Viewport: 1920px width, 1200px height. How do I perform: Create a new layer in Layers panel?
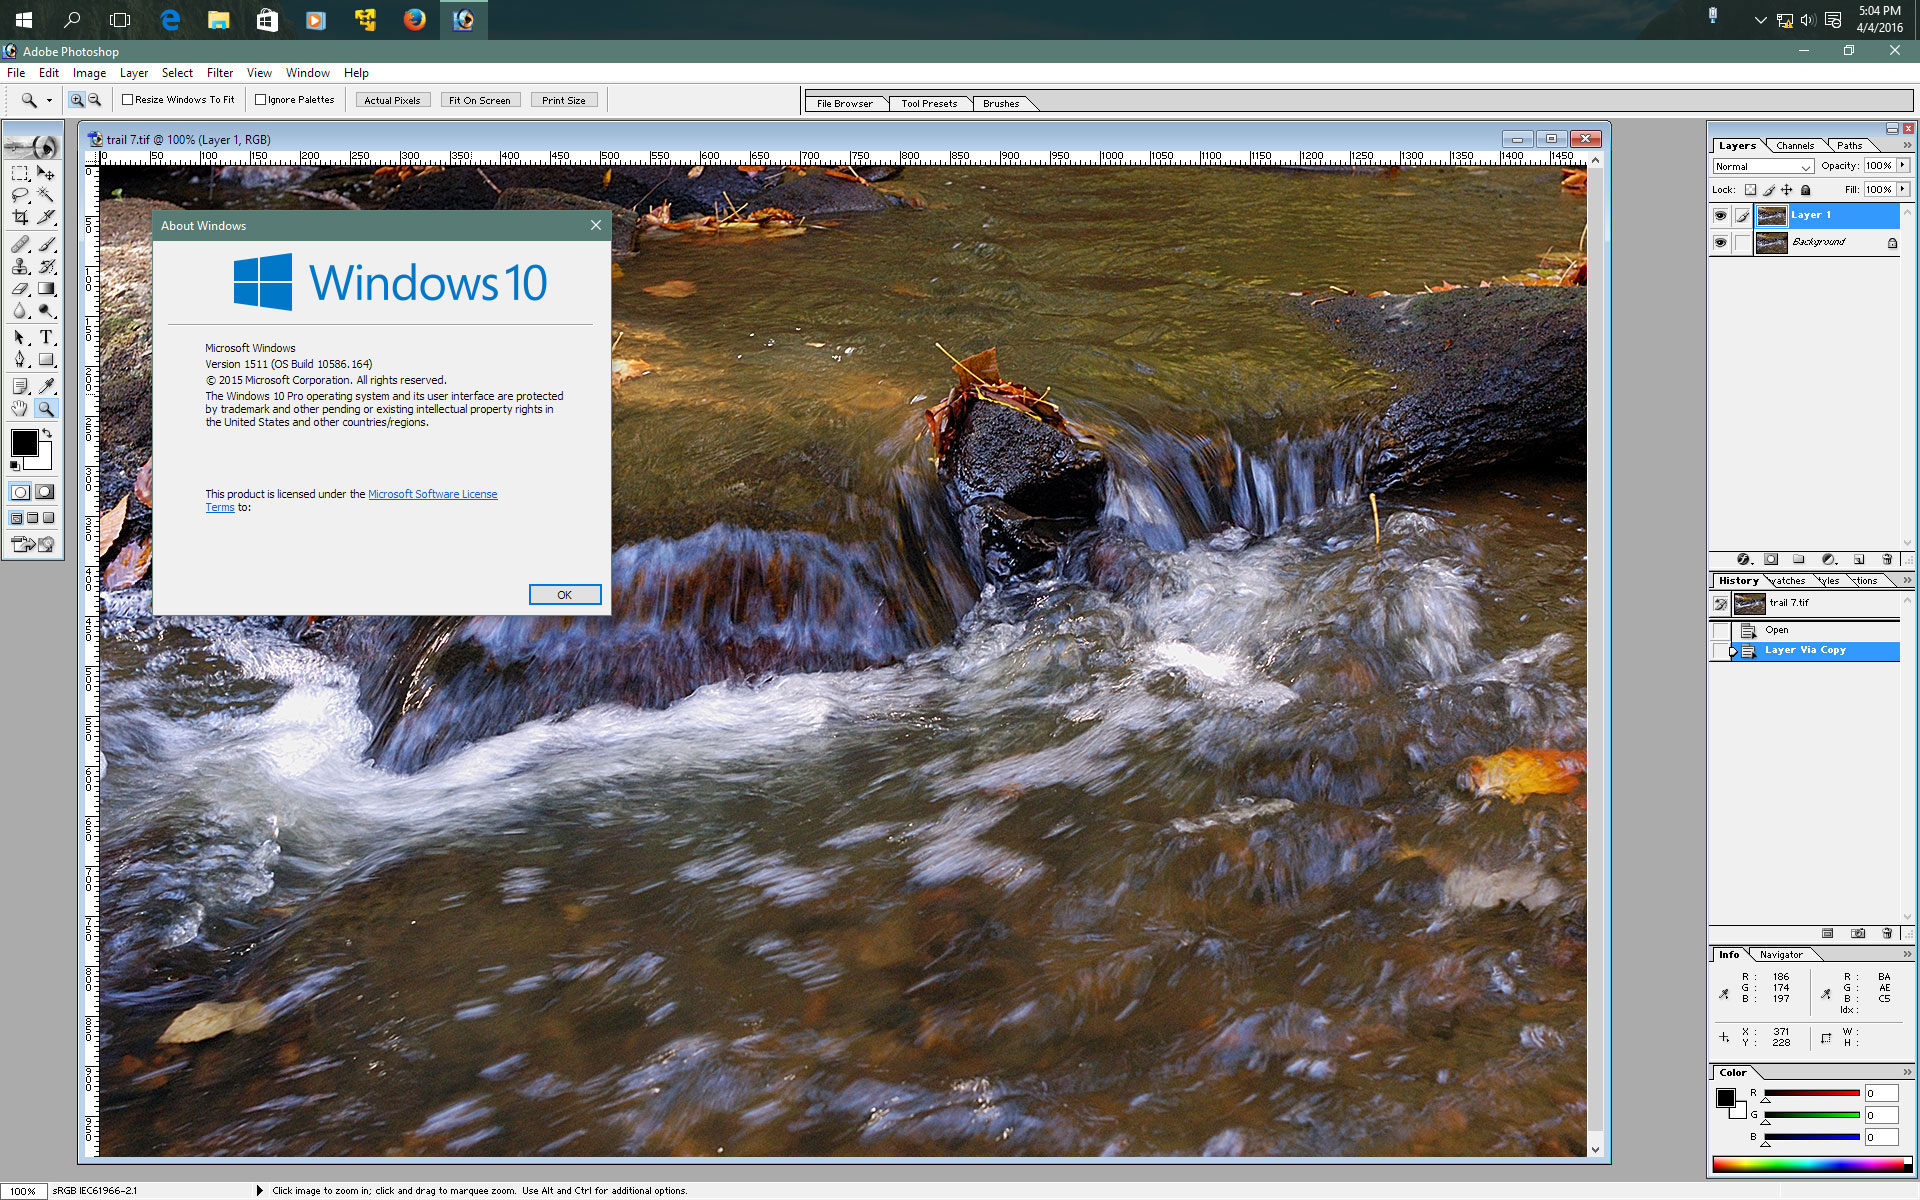[1858, 560]
